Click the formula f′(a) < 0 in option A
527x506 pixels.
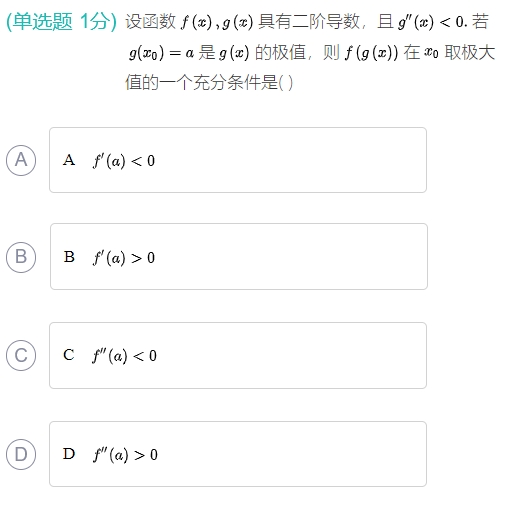coord(124,161)
